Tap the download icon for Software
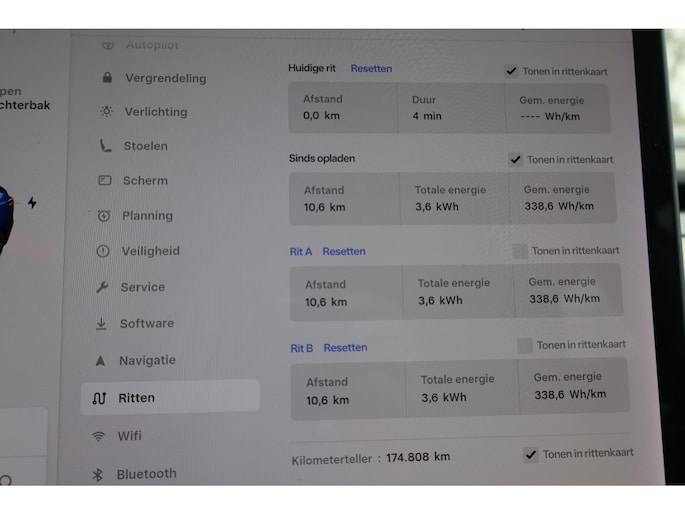 coord(101,324)
